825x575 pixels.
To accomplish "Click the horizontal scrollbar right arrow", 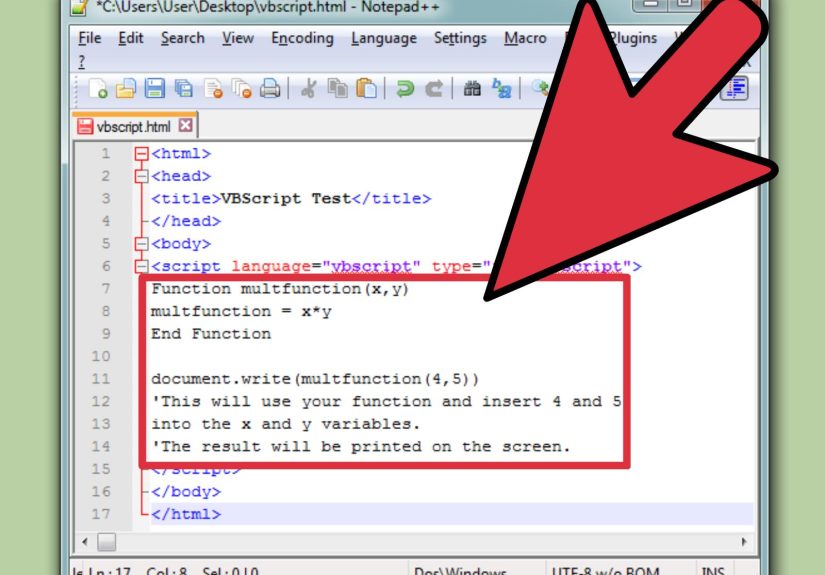I will (x=744, y=542).
